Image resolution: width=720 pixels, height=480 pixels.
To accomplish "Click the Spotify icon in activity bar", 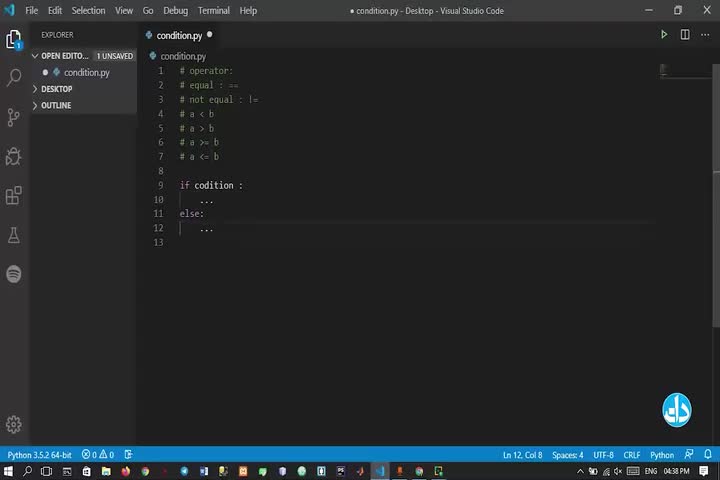I will [14, 274].
